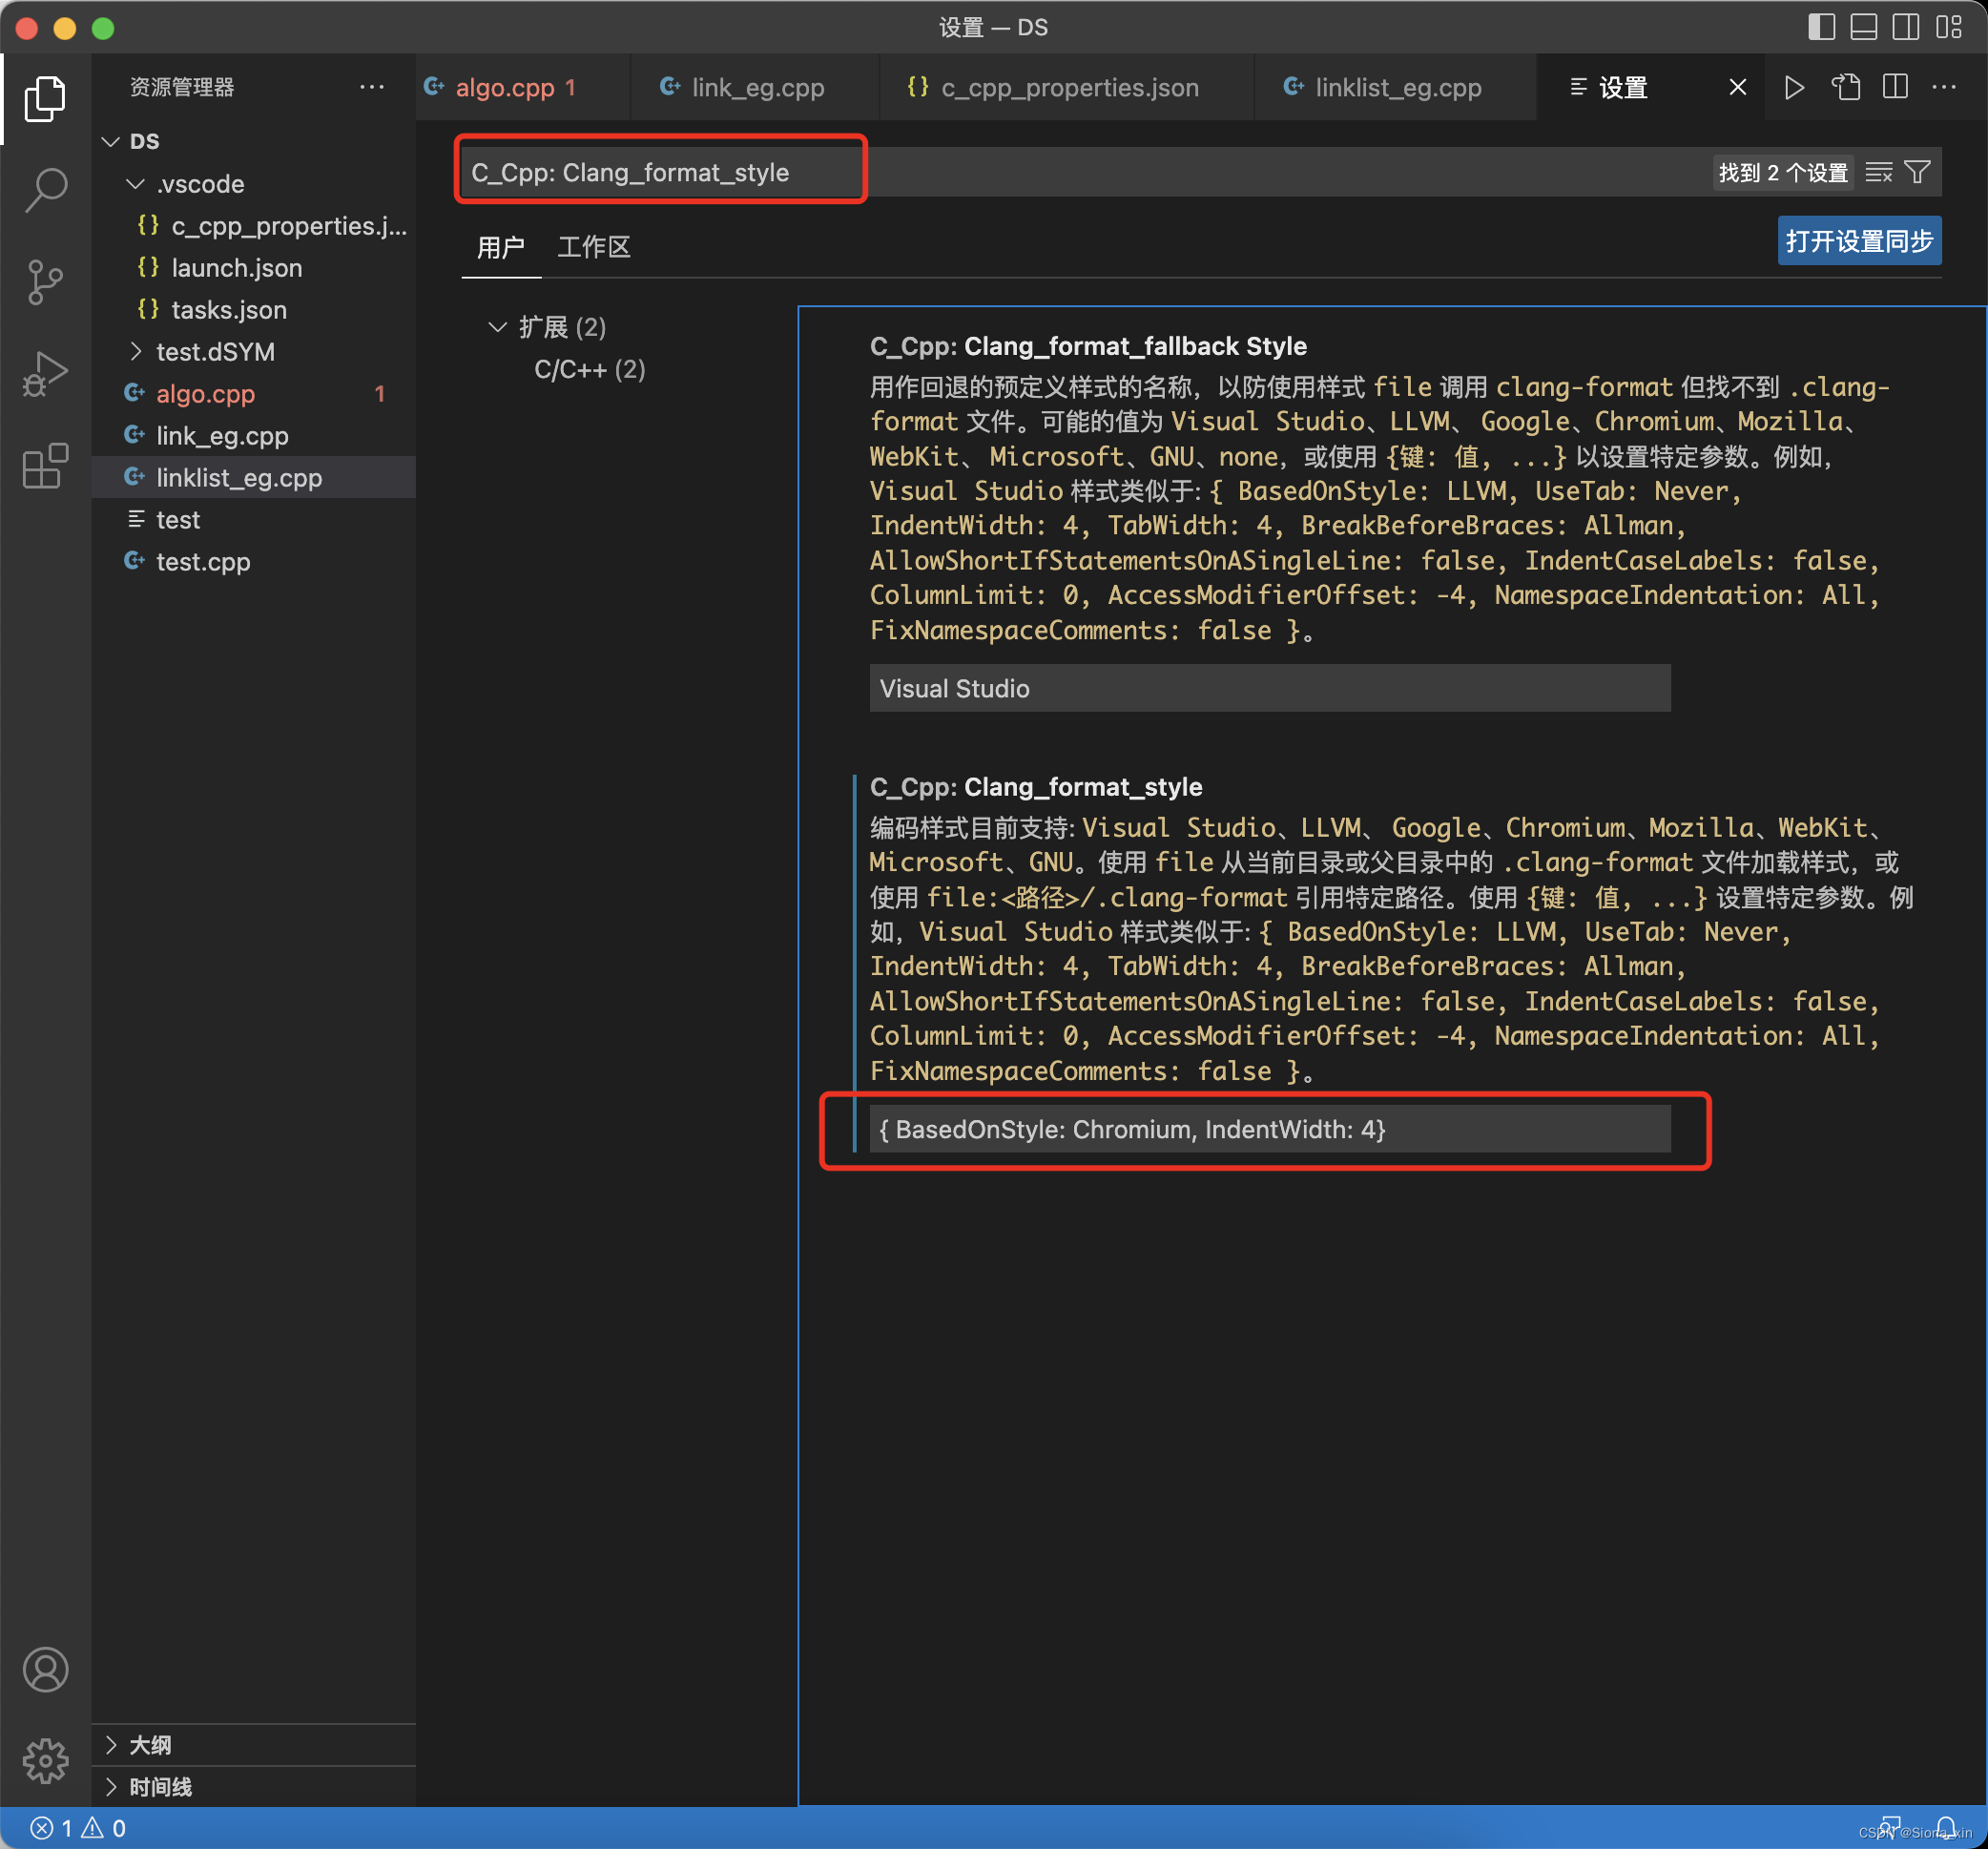Screen dimensions: 1988x1849
Task: Switch to linklist_eg.cpp editor tab
Action: point(1395,87)
